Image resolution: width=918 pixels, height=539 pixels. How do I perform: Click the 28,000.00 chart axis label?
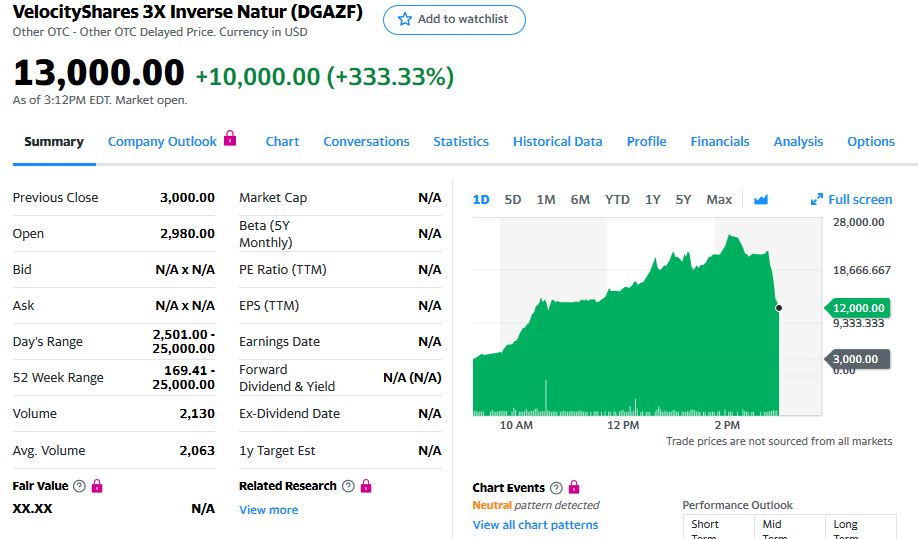click(x=858, y=222)
